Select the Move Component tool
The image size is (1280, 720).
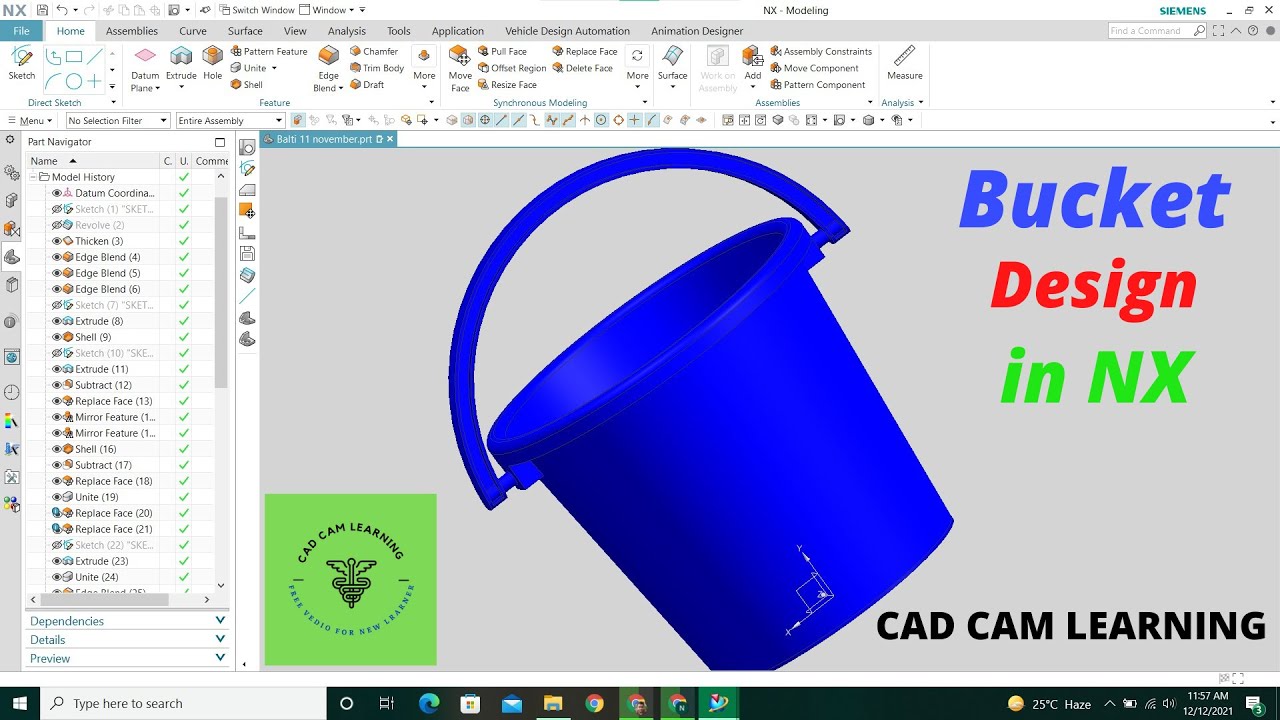[x=814, y=68]
